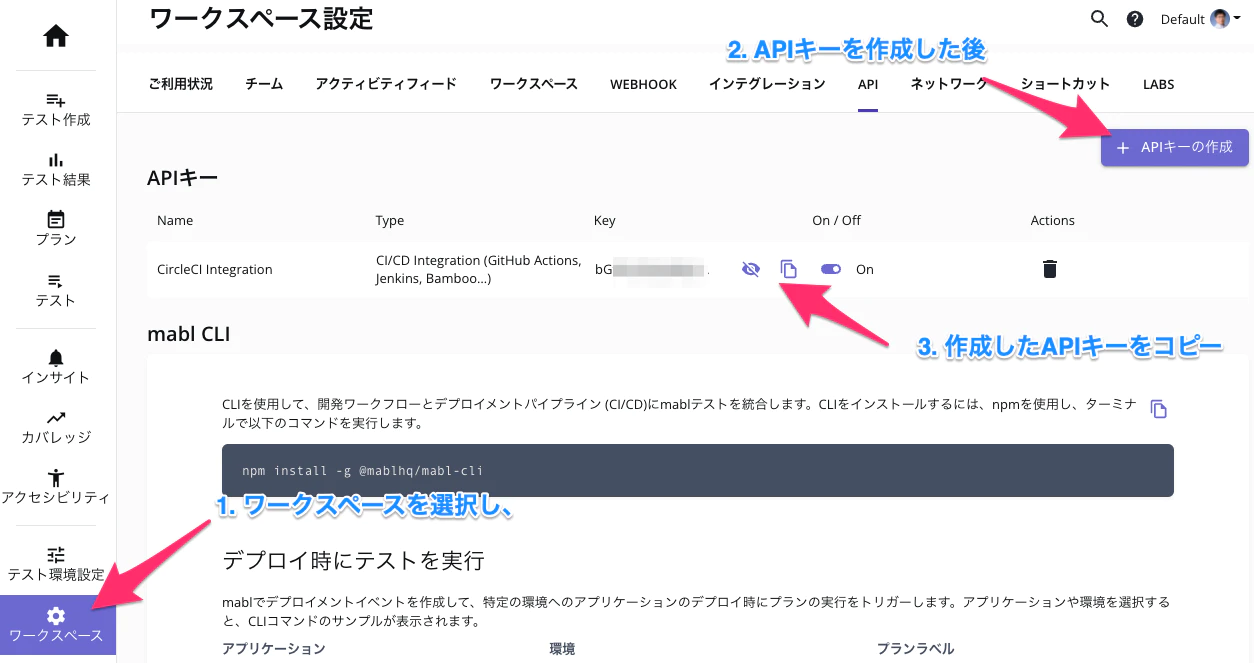Image resolution: width=1254 pixels, height=663 pixels.
Task: Copy the CircleCI Integration API key
Action: [789, 269]
